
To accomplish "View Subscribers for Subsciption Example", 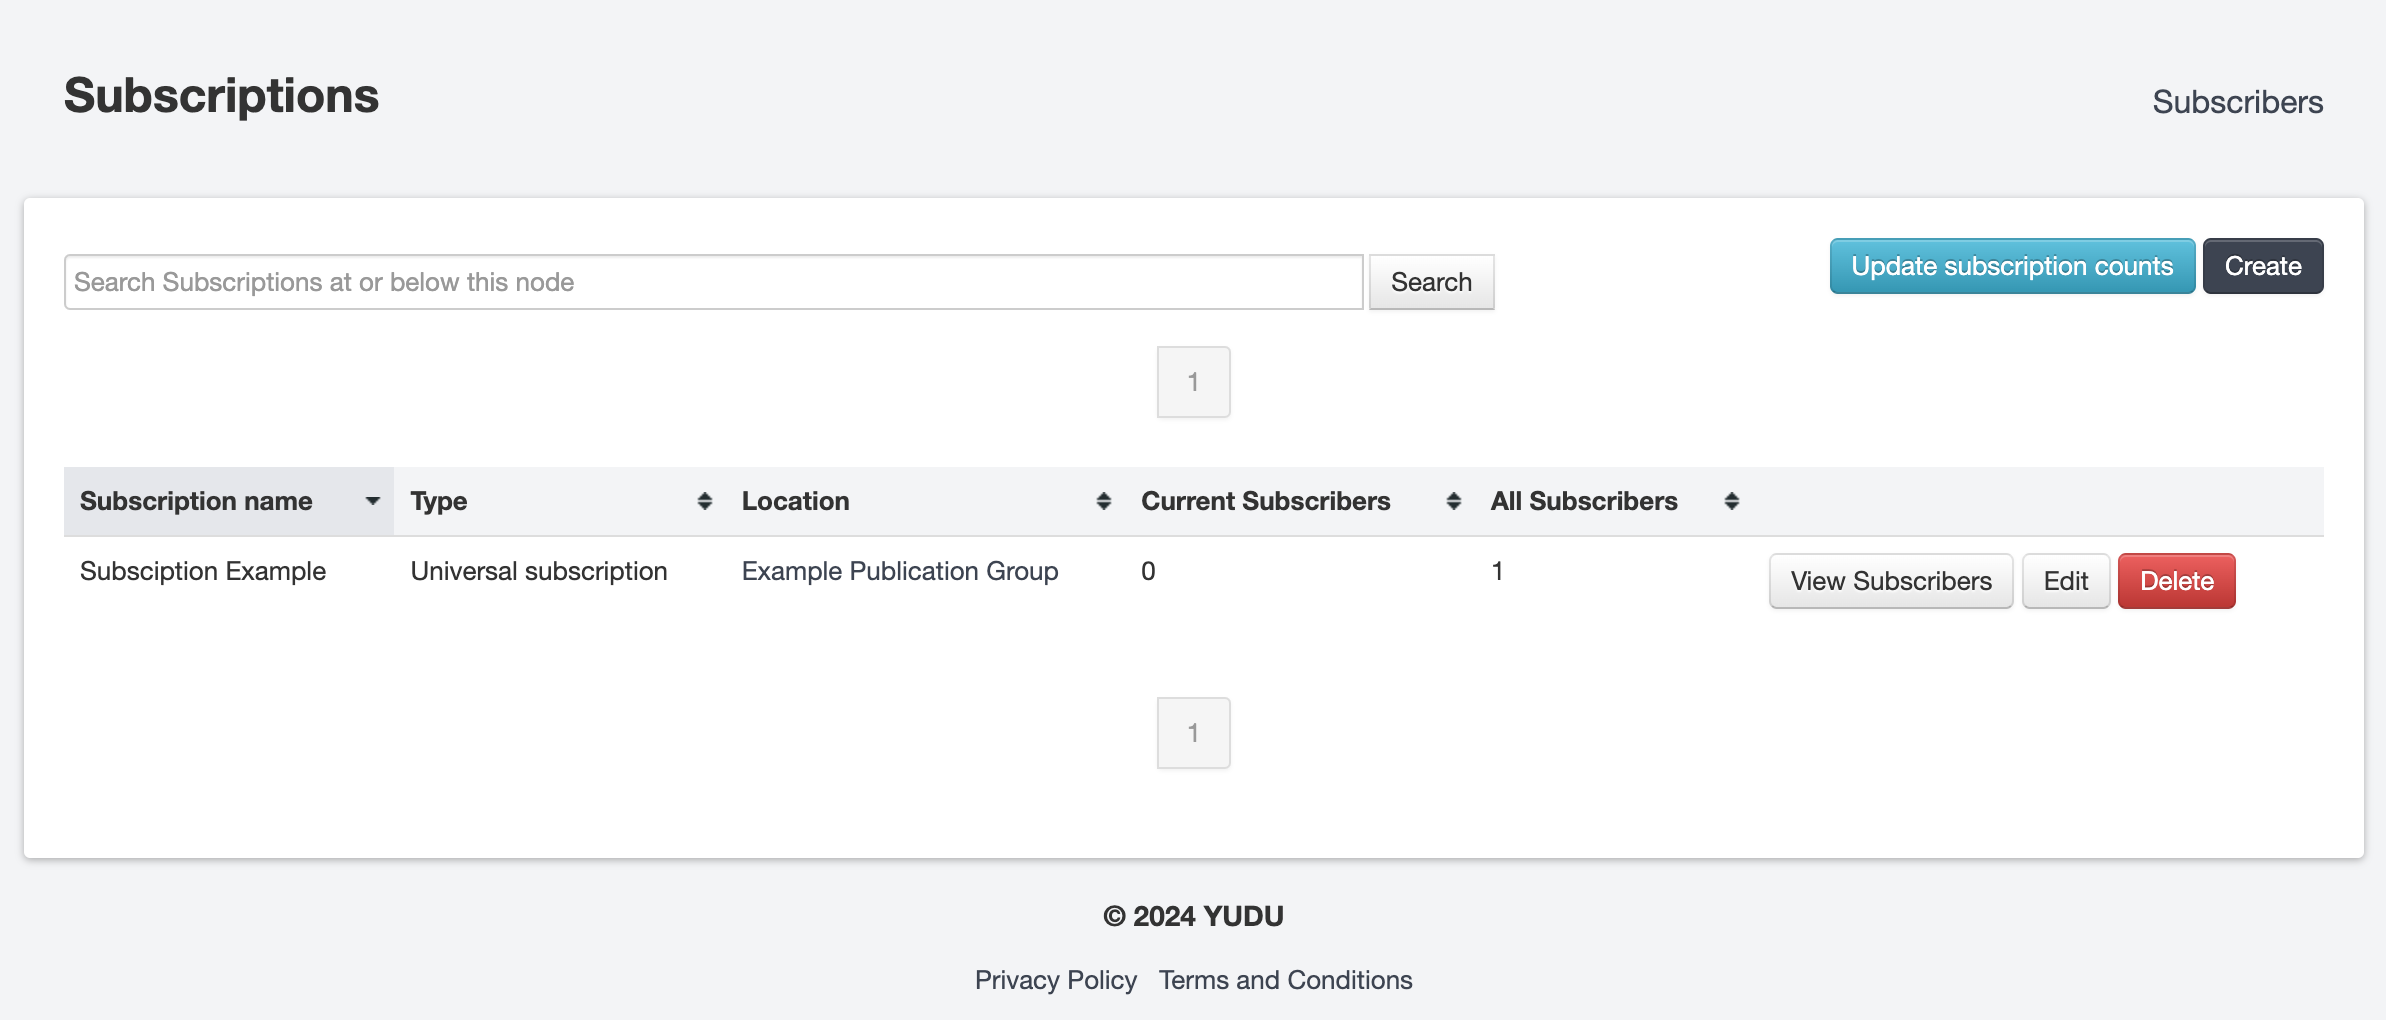I will 1891,581.
